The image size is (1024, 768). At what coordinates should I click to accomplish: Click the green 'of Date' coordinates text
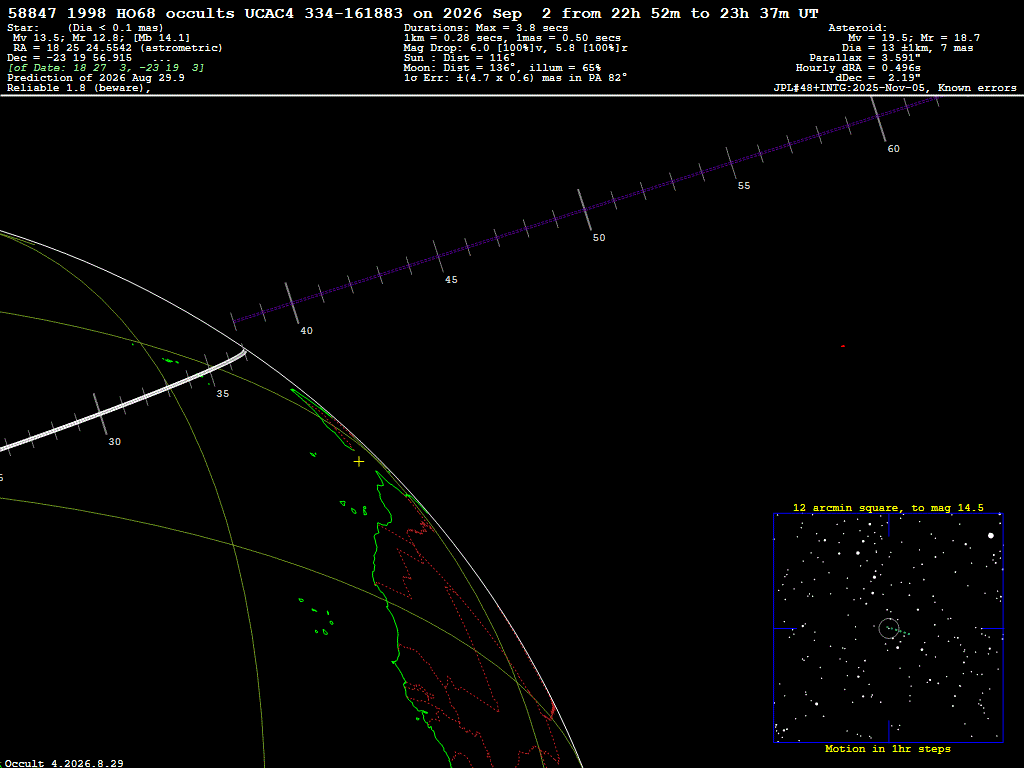106,68
